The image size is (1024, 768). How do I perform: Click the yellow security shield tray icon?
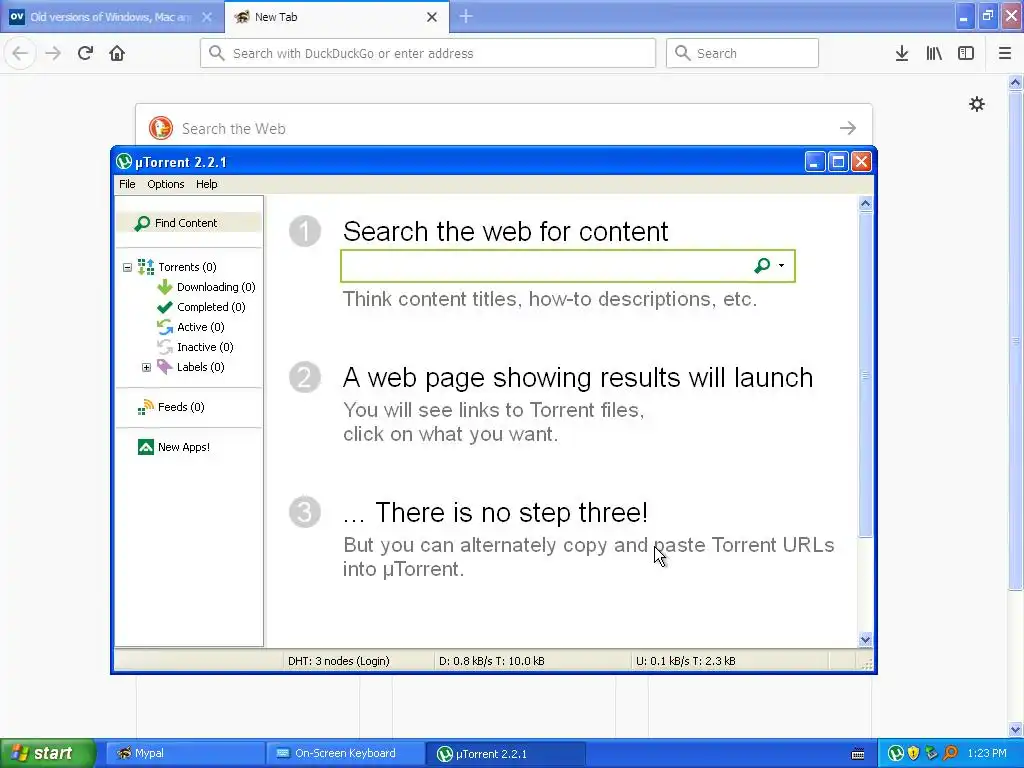914,753
